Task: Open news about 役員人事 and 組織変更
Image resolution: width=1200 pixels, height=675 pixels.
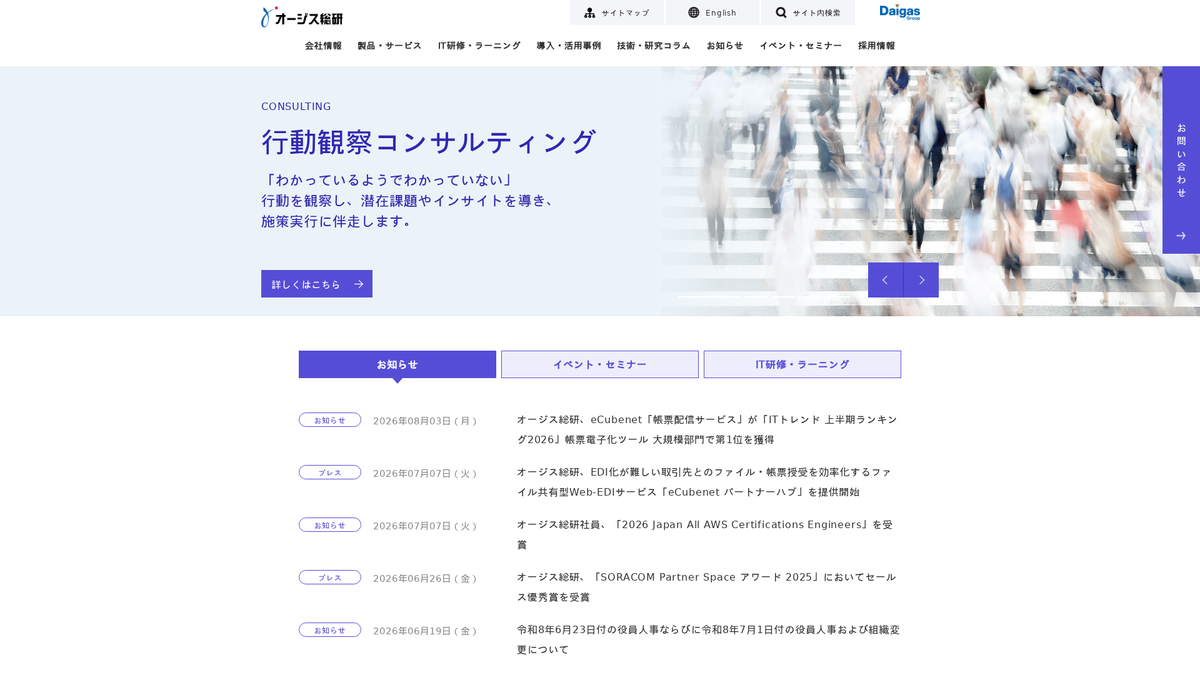Action: (708, 639)
